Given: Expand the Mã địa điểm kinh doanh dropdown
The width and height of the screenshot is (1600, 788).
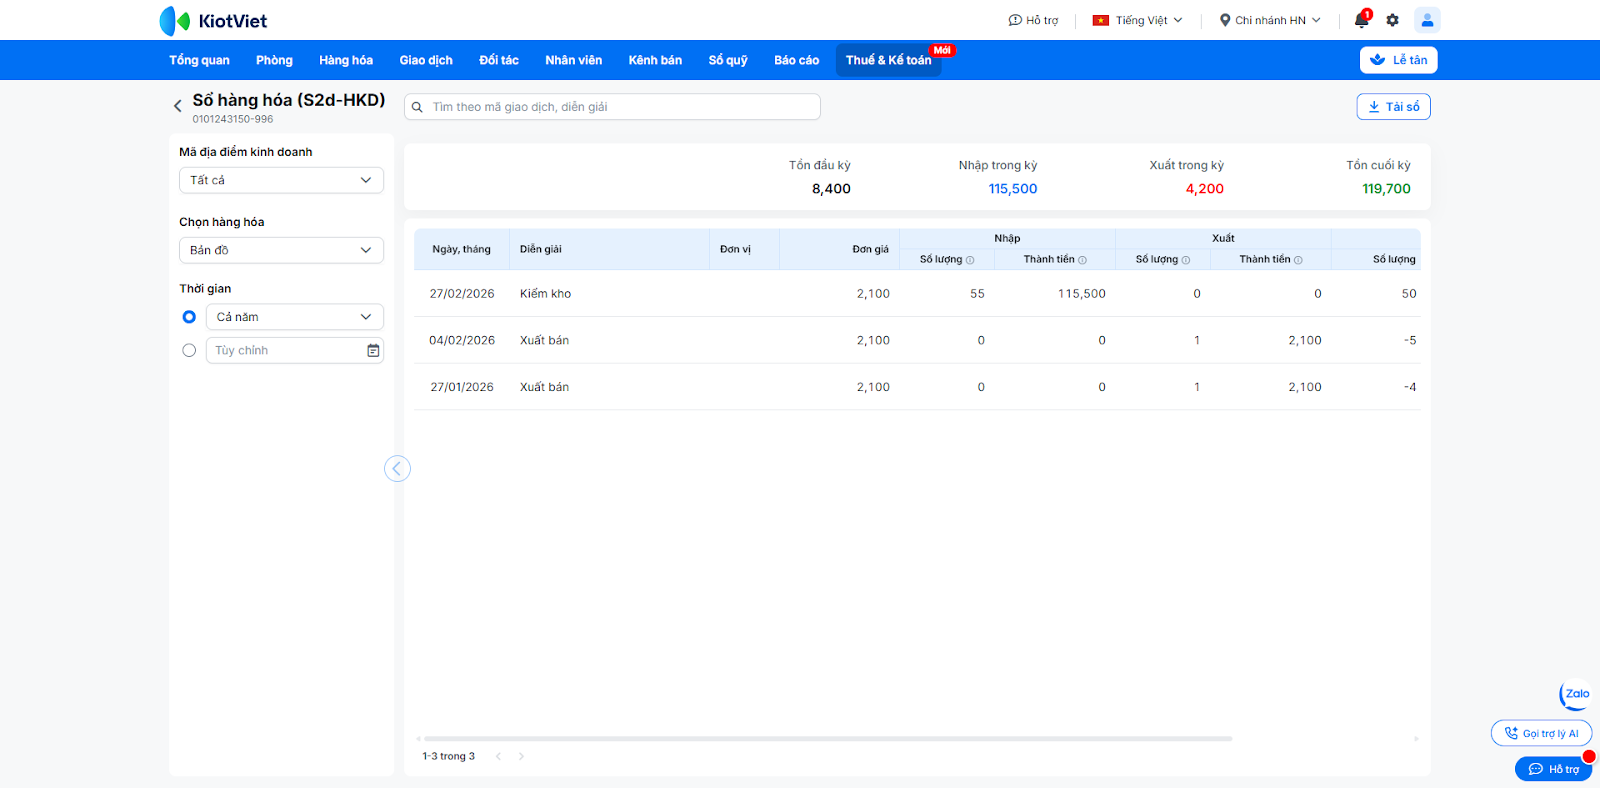Looking at the screenshot, I should (281, 180).
